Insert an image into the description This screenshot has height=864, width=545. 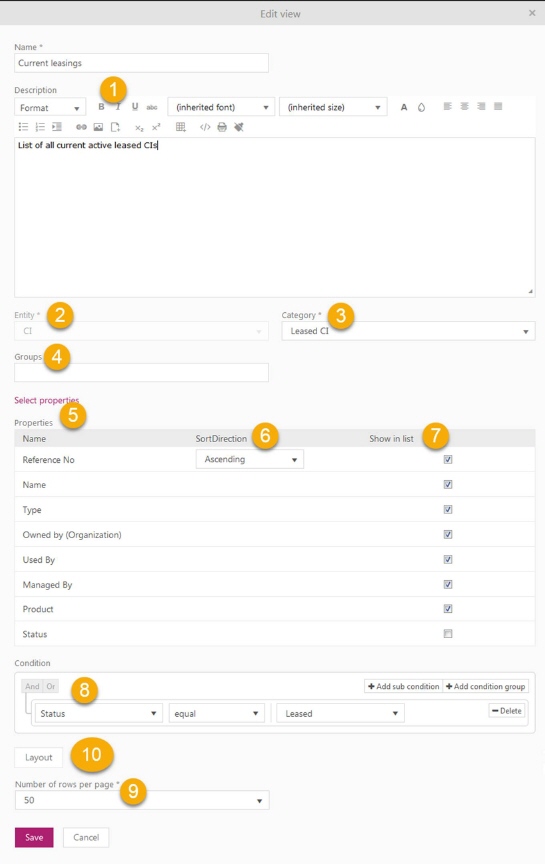[98, 127]
